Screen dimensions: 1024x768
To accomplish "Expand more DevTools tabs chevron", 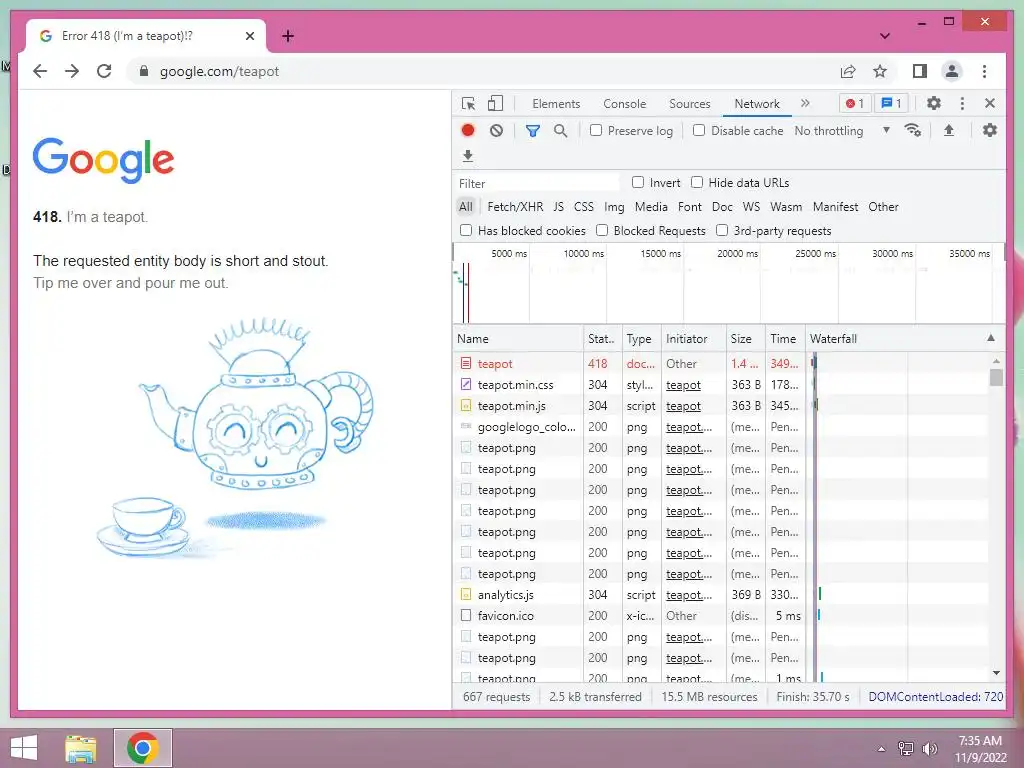I will [805, 103].
